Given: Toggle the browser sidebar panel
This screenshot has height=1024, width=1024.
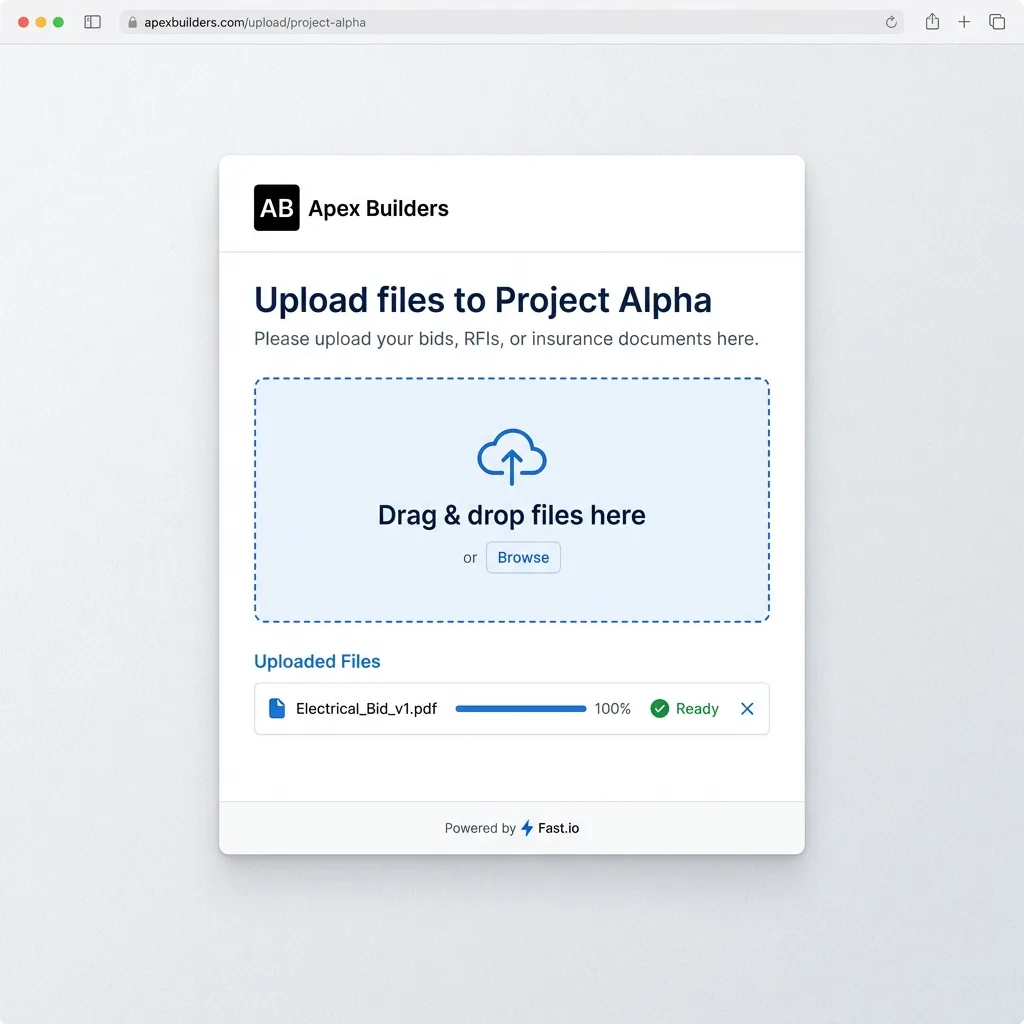Looking at the screenshot, I should pos(92,21).
